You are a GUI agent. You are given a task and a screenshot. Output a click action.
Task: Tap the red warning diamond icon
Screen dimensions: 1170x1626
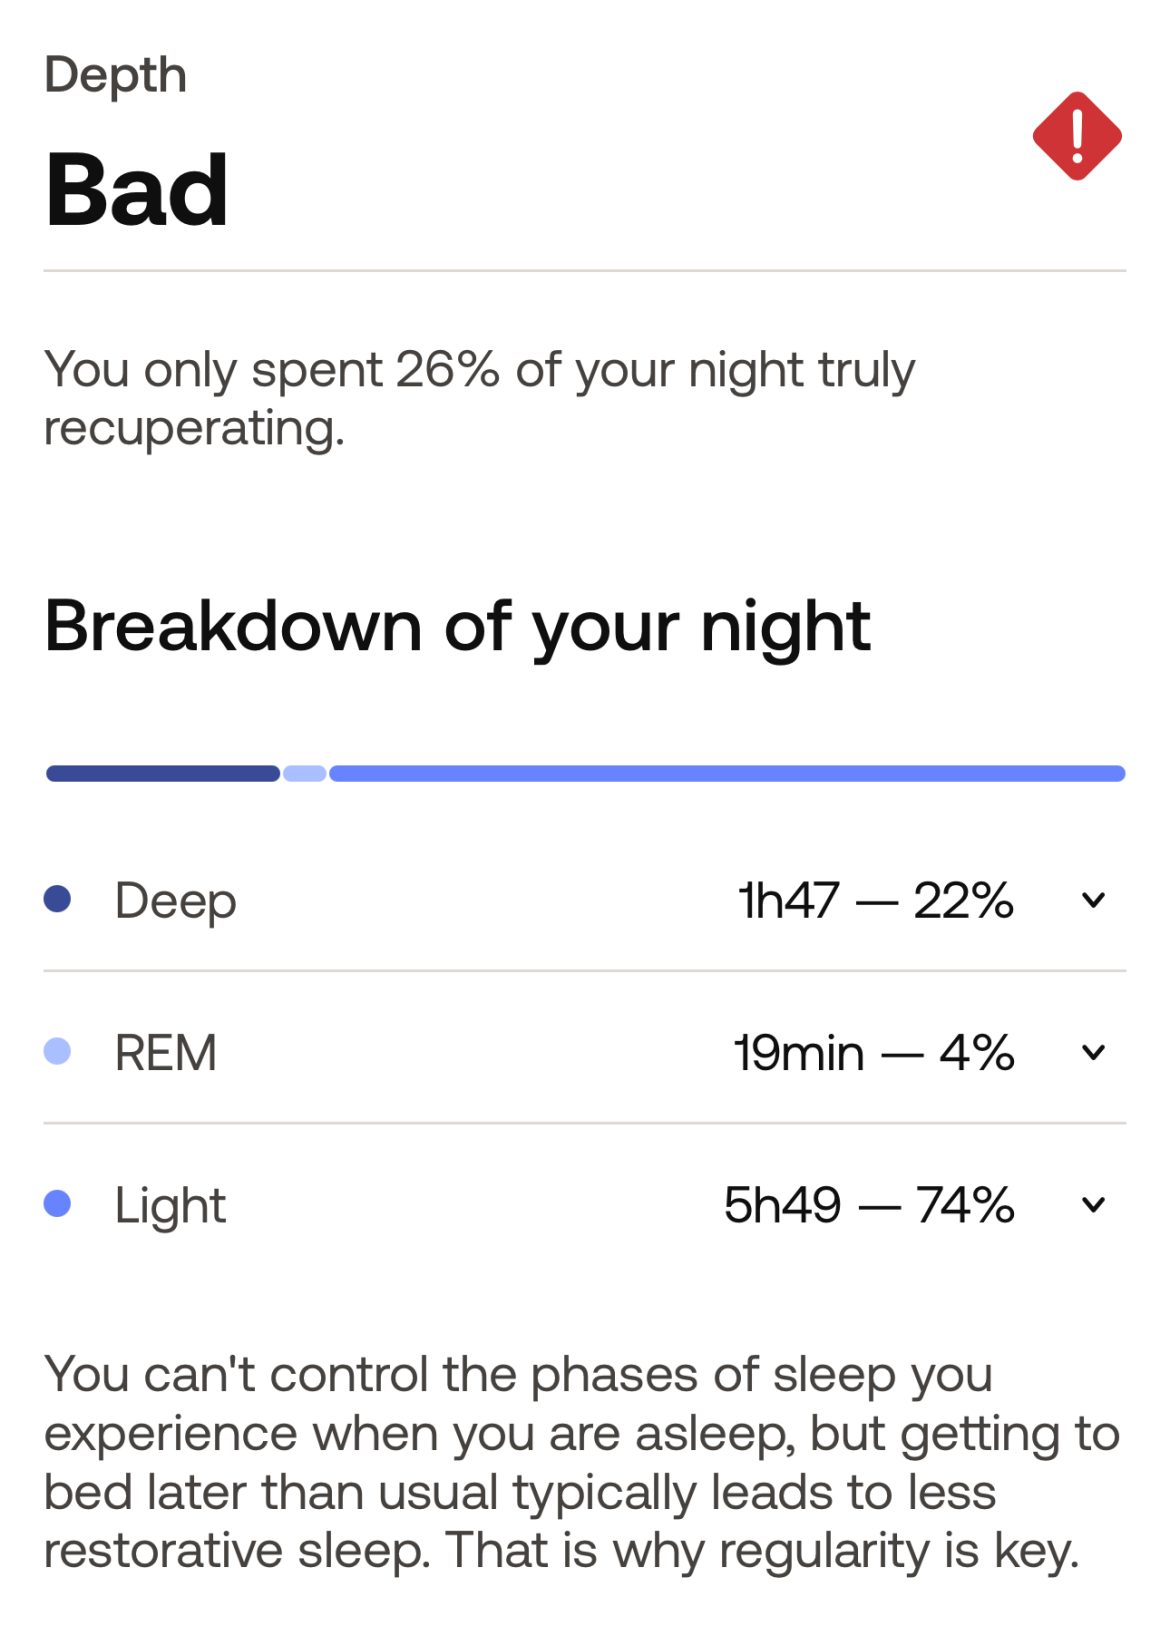(1076, 136)
